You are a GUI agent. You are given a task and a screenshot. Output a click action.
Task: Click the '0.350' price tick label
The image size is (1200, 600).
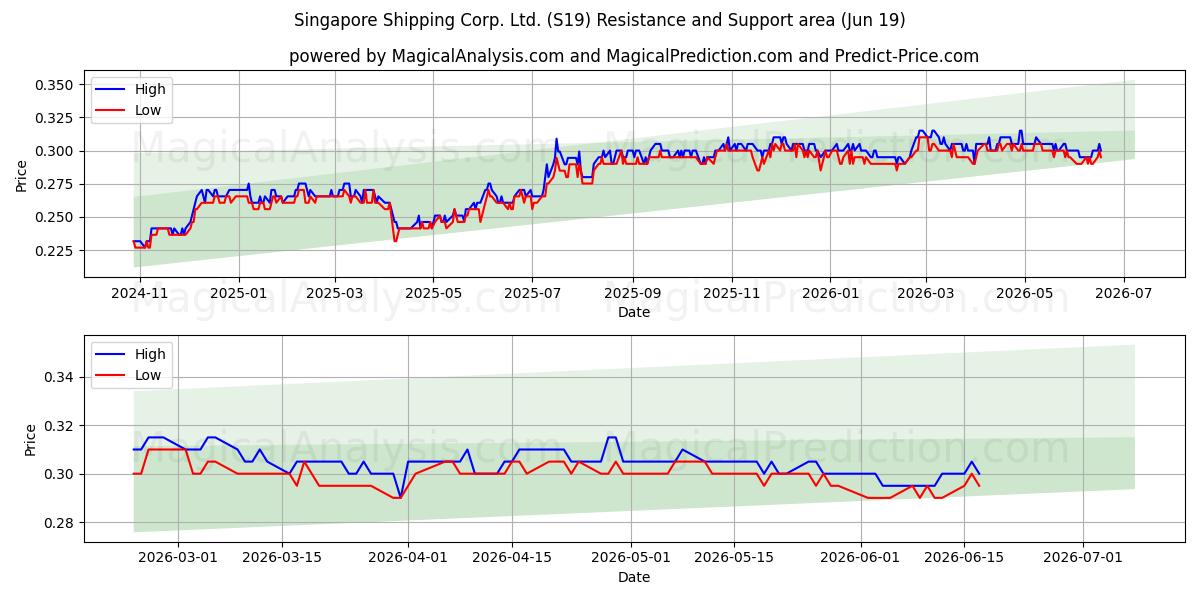56,85
